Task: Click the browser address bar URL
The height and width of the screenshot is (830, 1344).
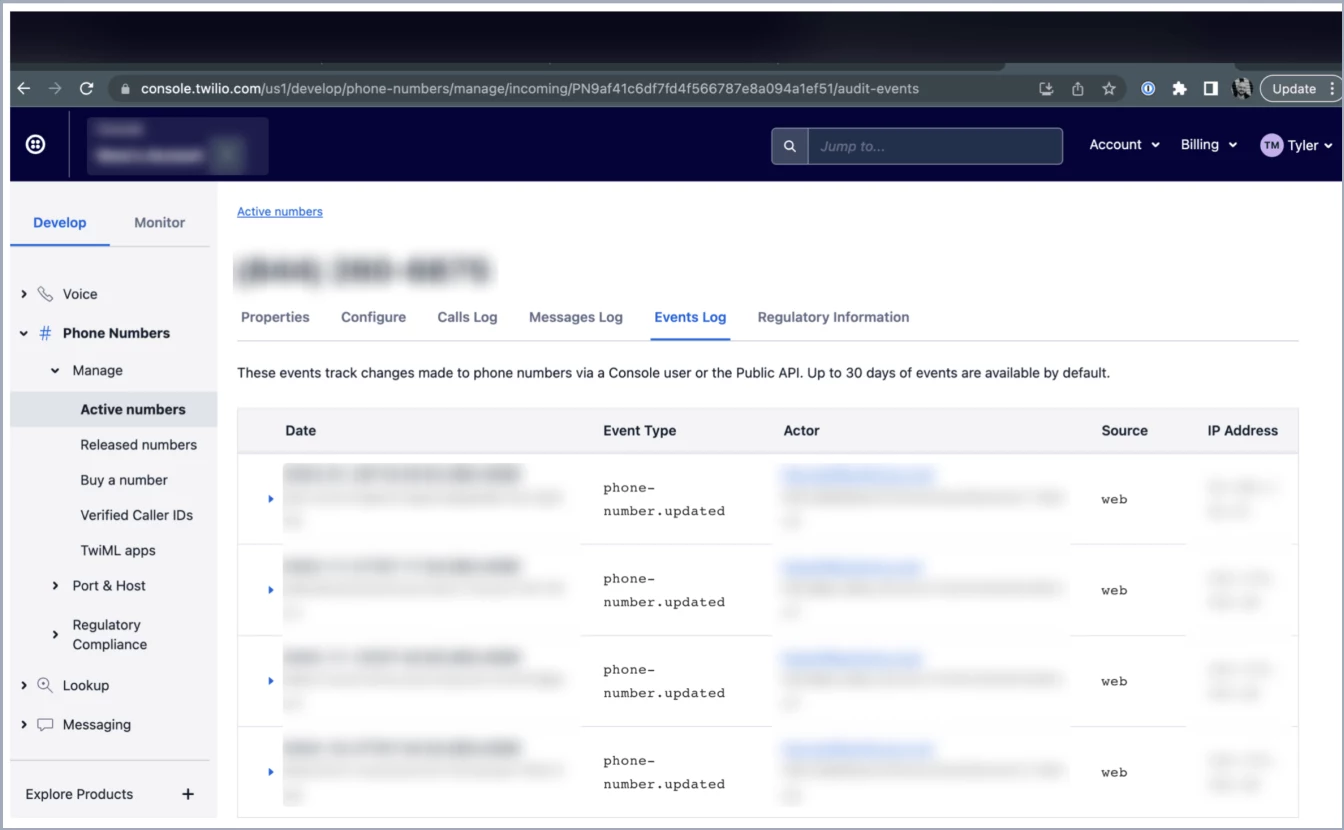Action: click(x=529, y=89)
